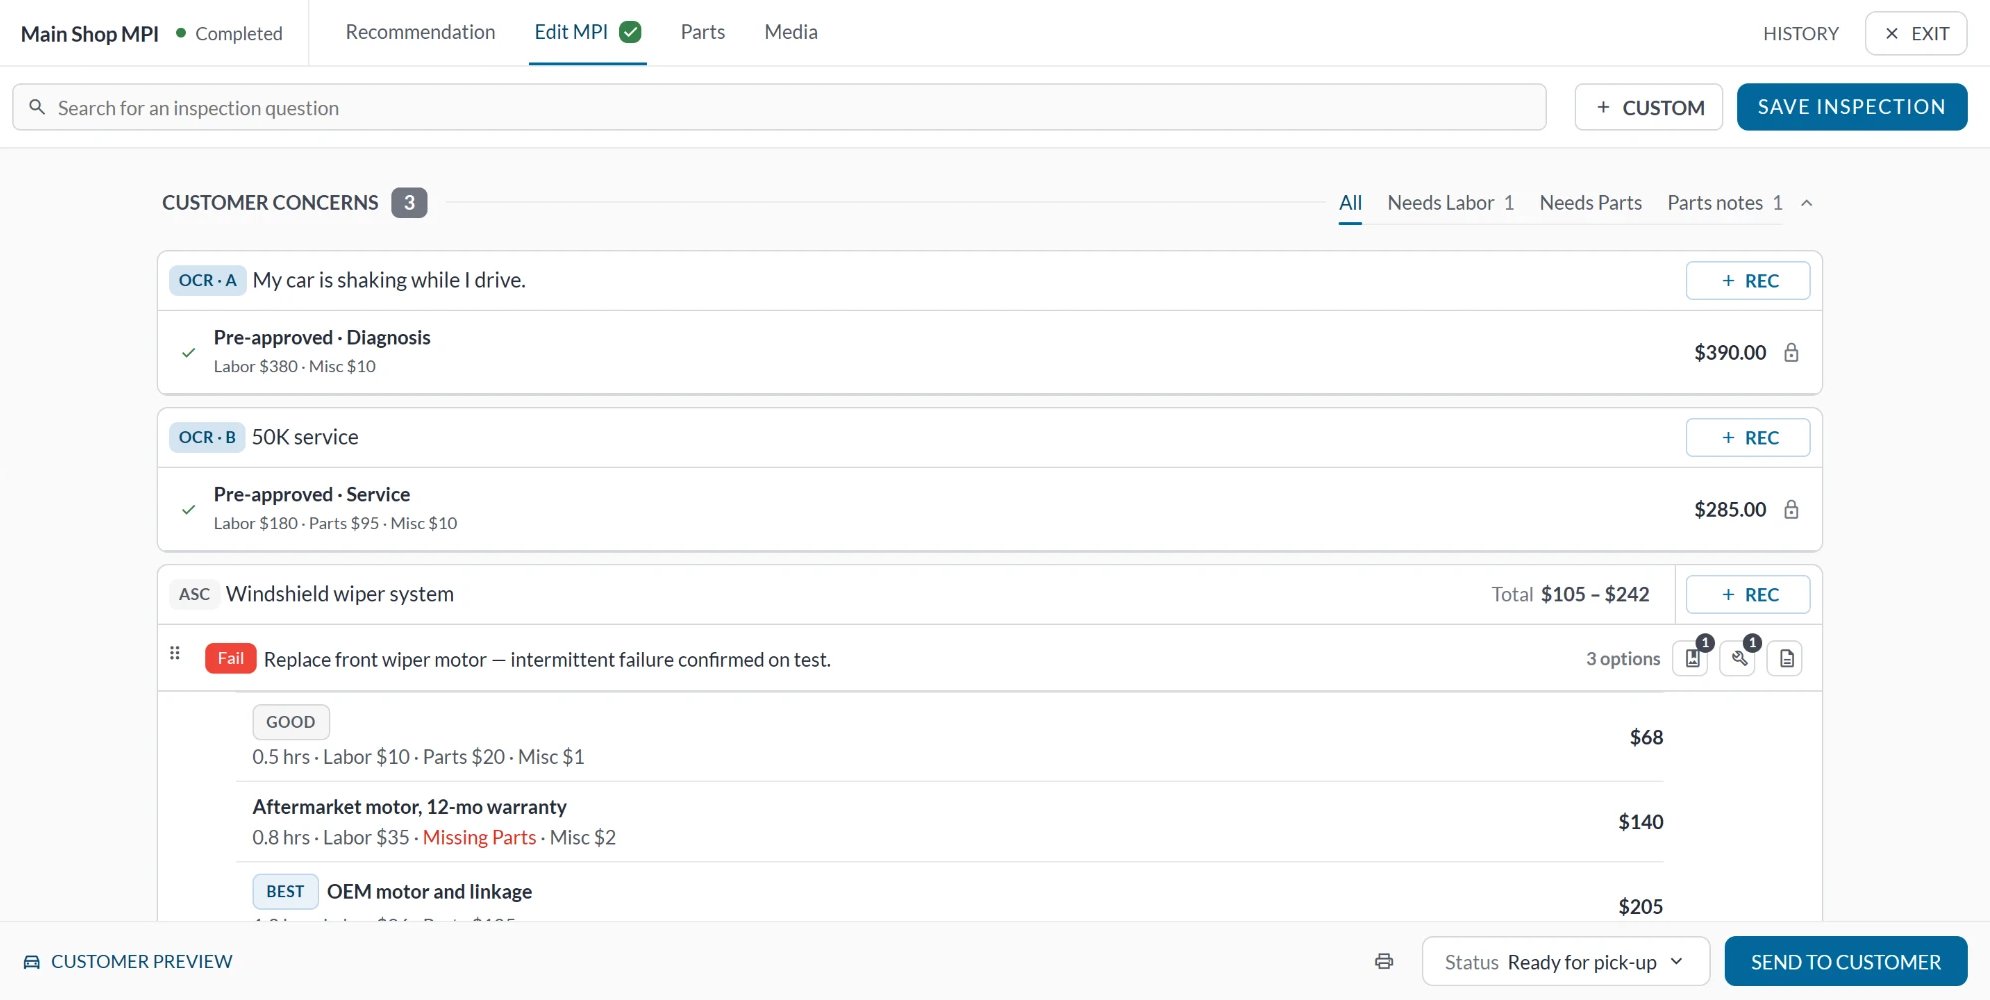Open HISTORY
The width and height of the screenshot is (1990, 1000).
(x=1801, y=33)
